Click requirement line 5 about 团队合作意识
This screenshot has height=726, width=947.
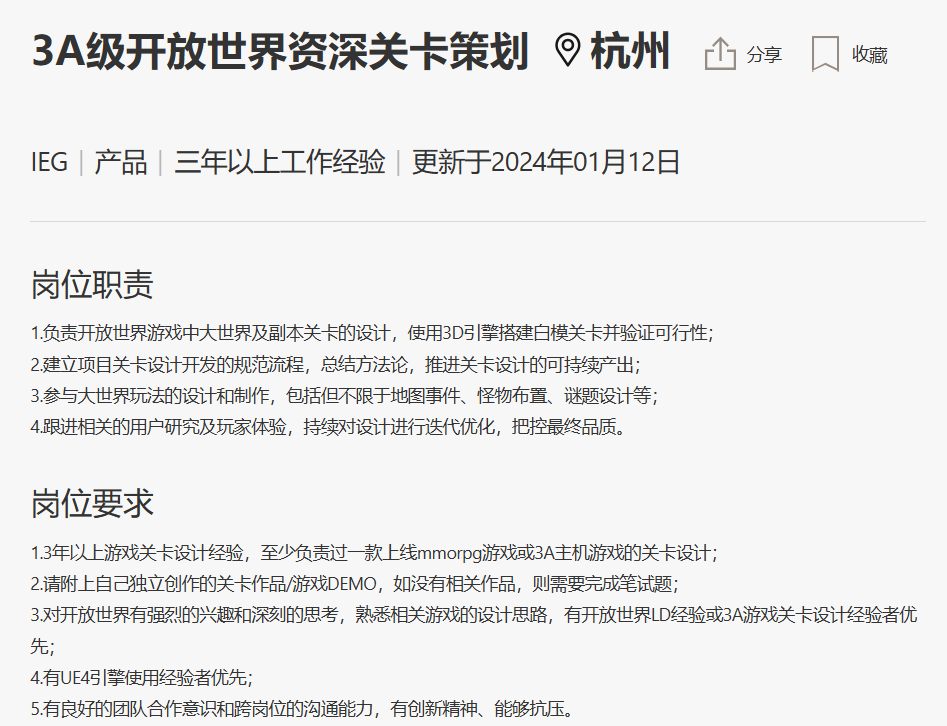coord(303,708)
